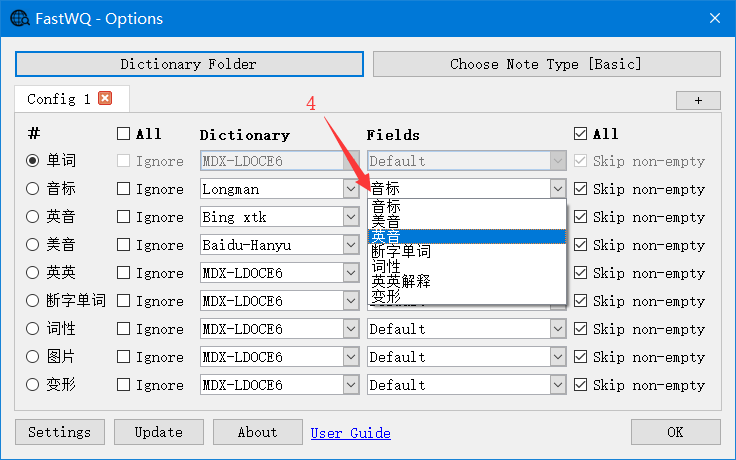Open the Fields dropdown for 词性 row
Viewport: 736px width, 460px height.
[x=557, y=329]
